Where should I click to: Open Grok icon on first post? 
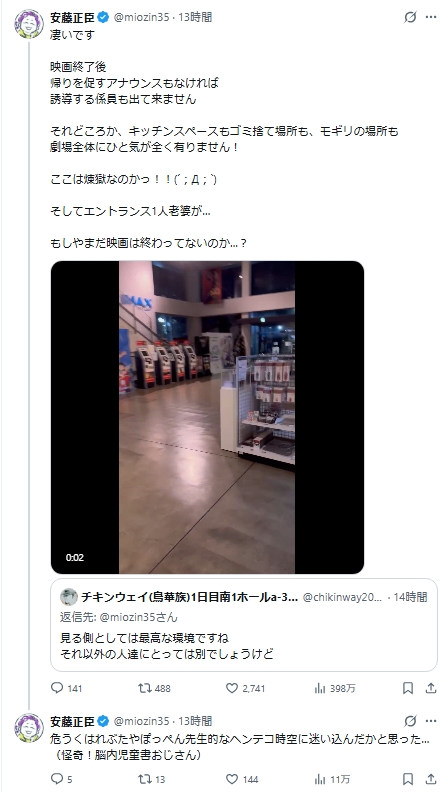[x=410, y=17]
